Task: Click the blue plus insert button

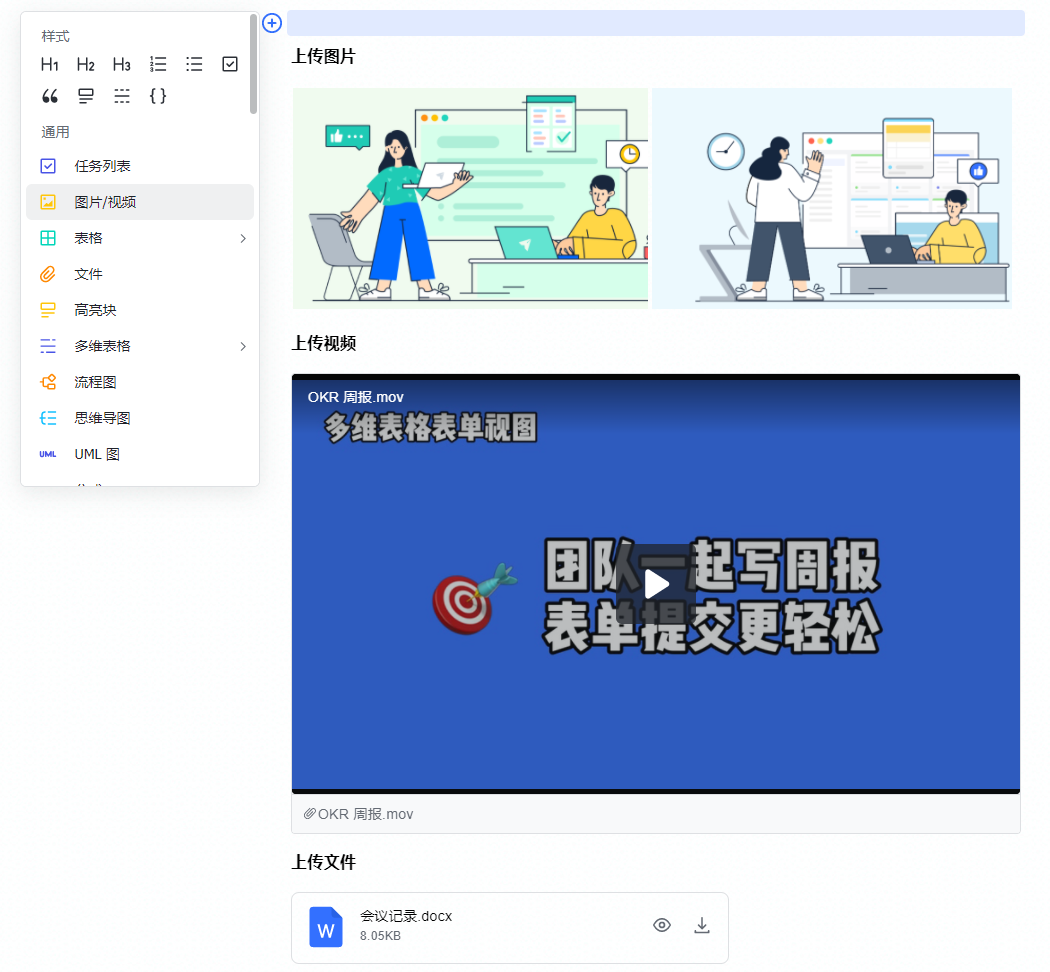Action: 272,23
